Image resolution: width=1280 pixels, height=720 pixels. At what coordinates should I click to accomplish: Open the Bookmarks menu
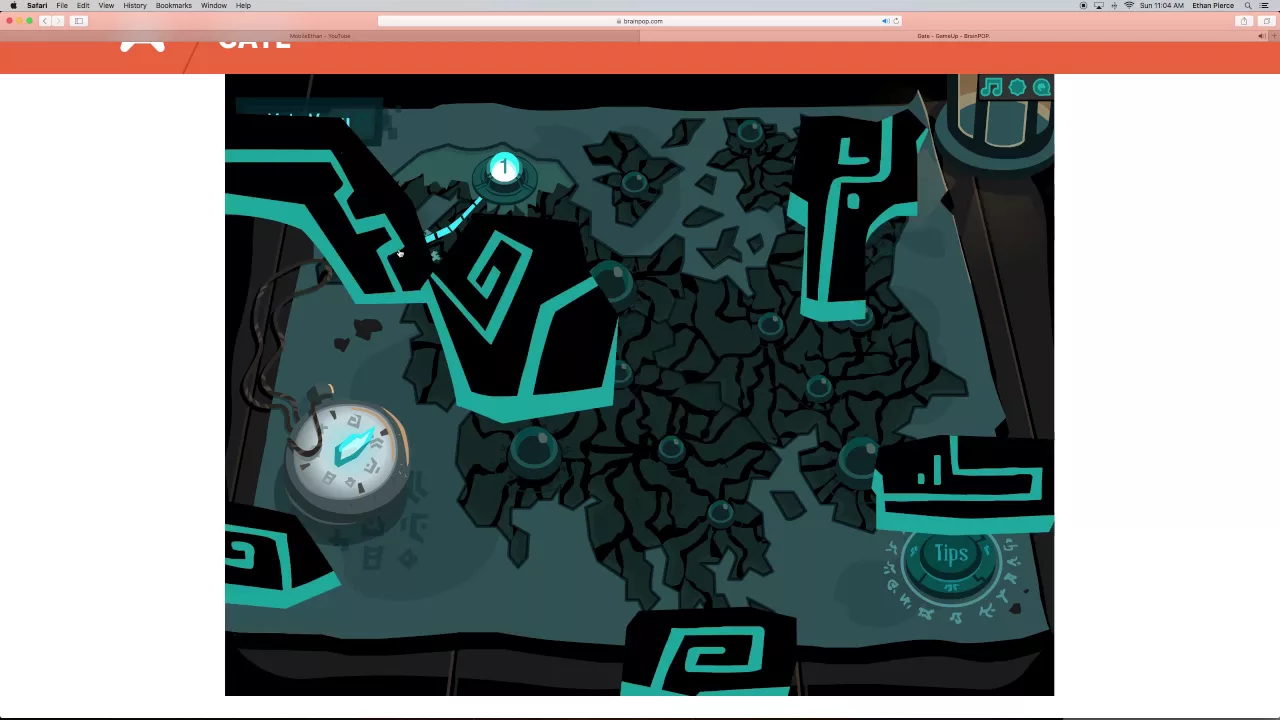174,5
